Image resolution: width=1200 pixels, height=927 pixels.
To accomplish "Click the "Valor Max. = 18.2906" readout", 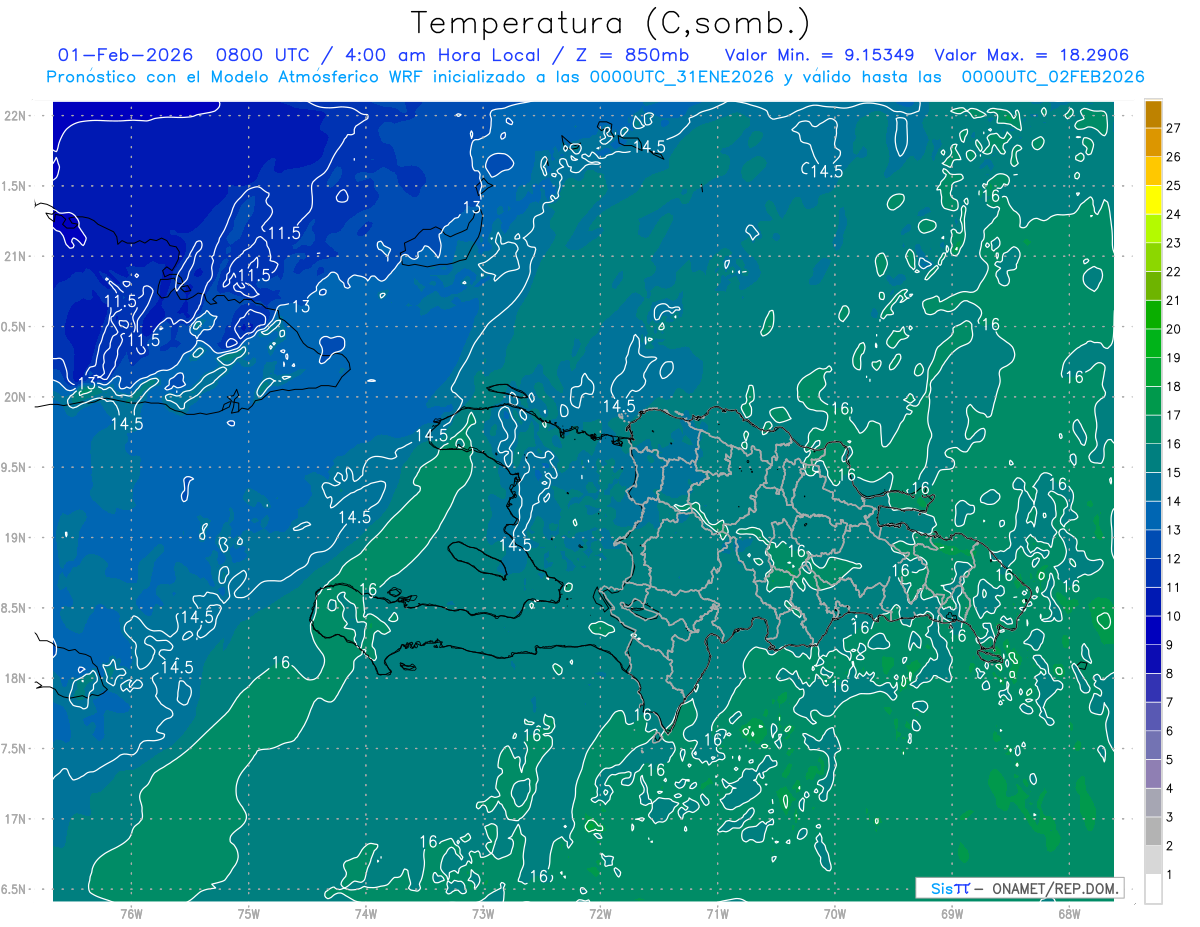I will coord(1031,55).
